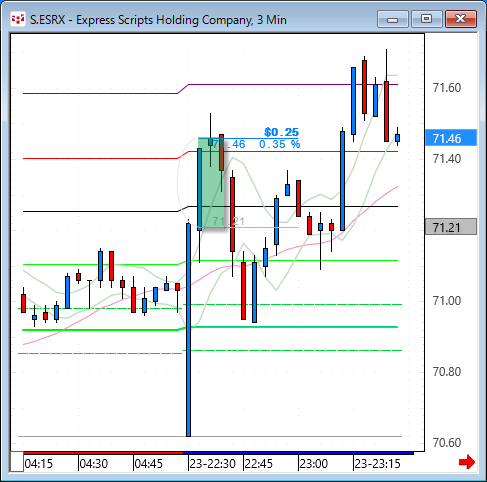Click the 70.60 price axis label
The height and width of the screenshot is (482, 487).
pos(447,443)
